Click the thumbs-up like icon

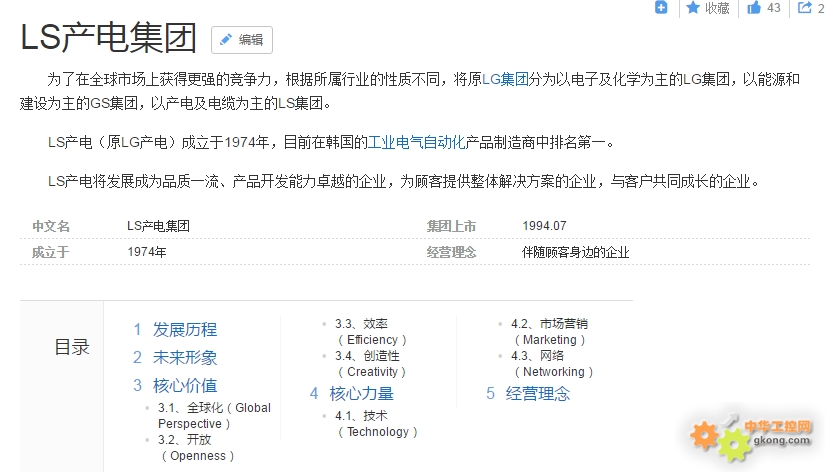pyautogui.click(x=754, y=7)
